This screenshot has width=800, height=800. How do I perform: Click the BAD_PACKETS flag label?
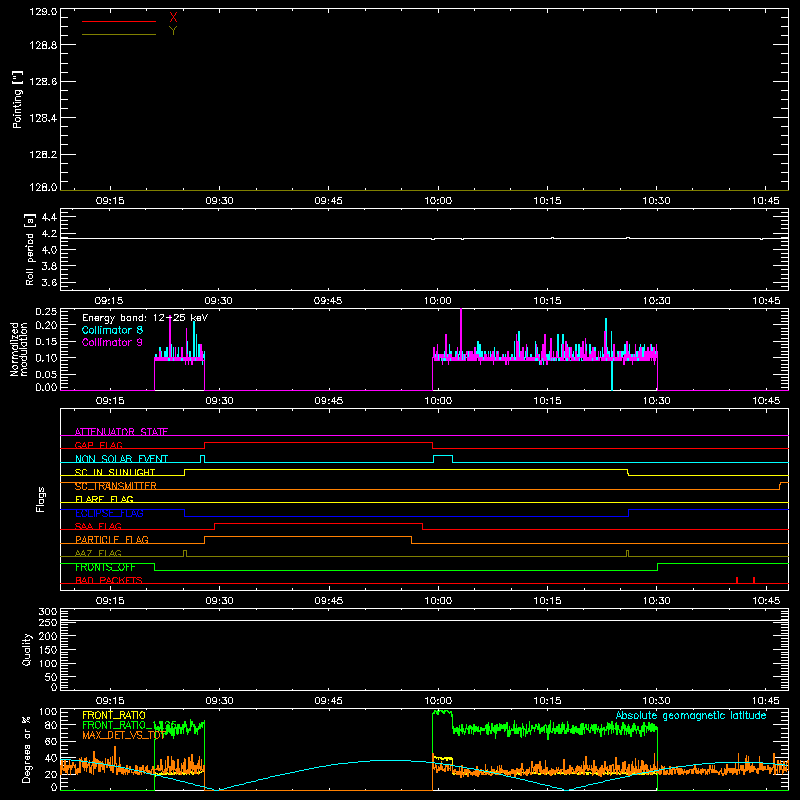tap(109, 580)
